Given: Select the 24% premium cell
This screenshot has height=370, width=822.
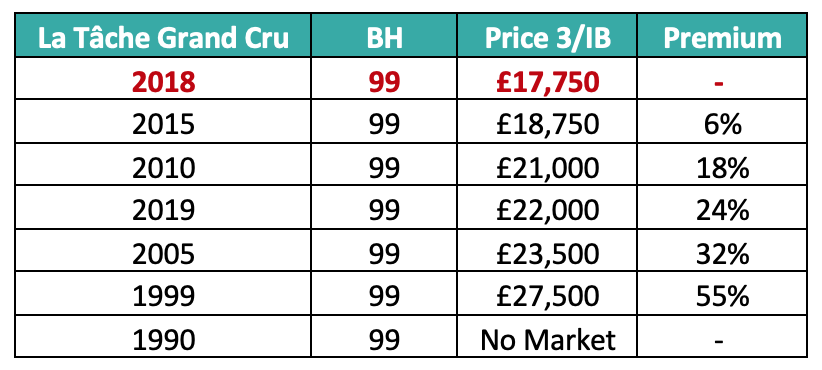Looking at the screenshot, I should [722, 207].
